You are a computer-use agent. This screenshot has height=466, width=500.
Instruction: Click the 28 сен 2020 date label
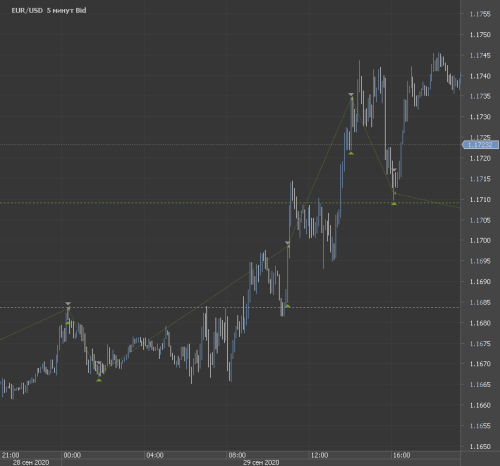point(31,462)
